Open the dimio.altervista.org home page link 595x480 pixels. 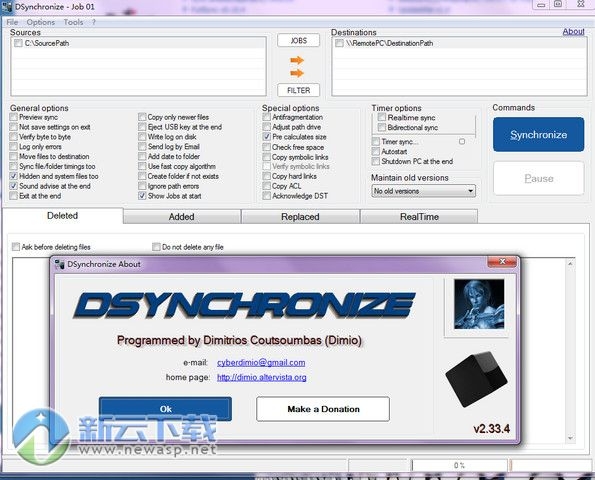pos(262,377)
